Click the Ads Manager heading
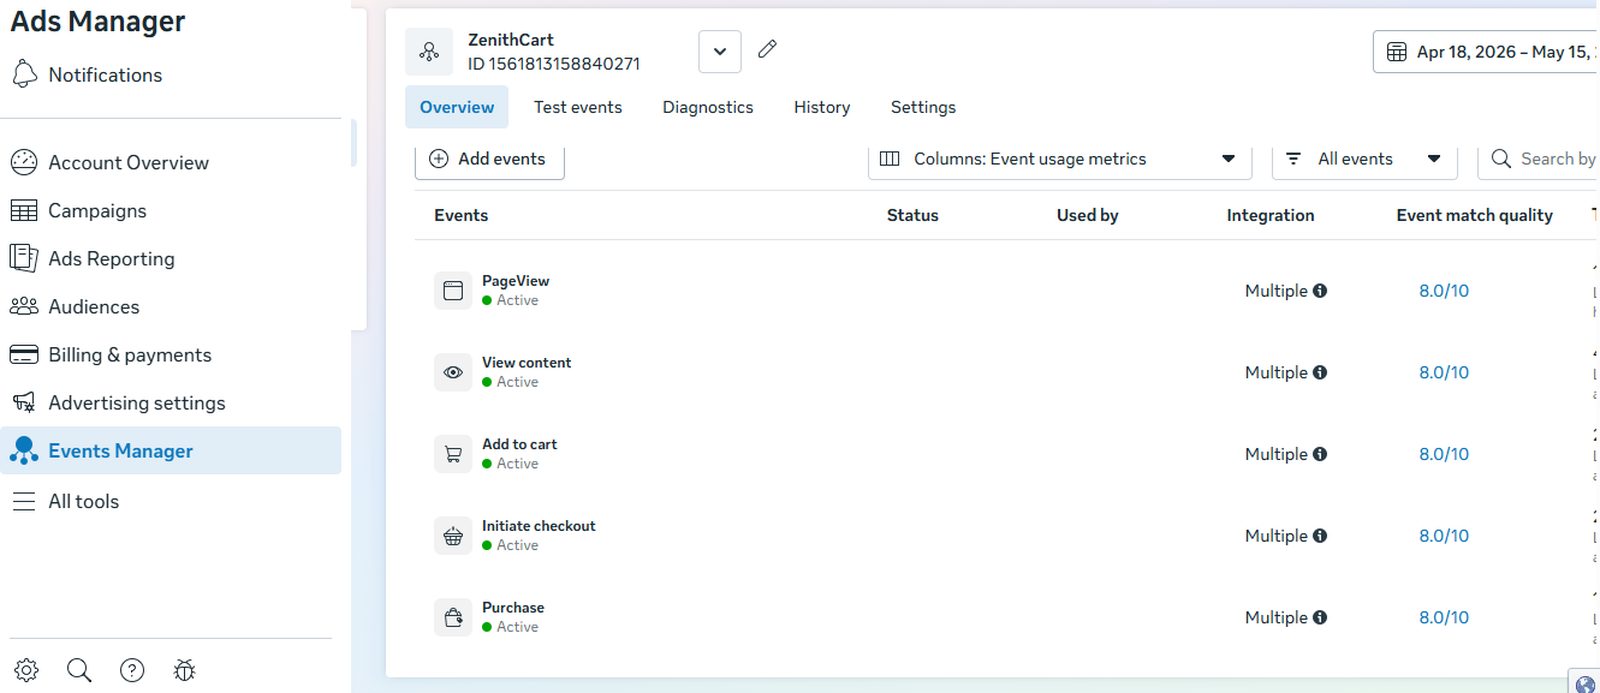Image resolution: width=1600 pixels, height=693 pixels. [x=98, y=21]
